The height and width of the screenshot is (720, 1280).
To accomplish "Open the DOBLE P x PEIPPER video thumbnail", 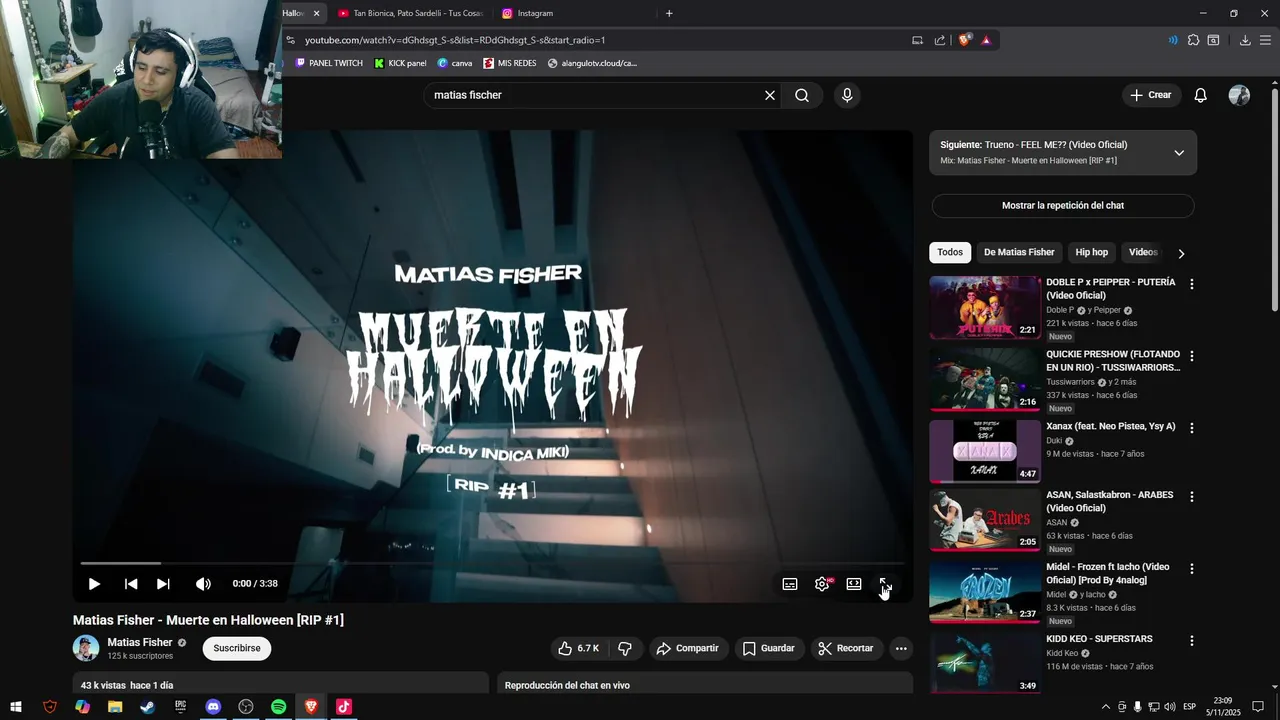I will click(x=985, y=308).
